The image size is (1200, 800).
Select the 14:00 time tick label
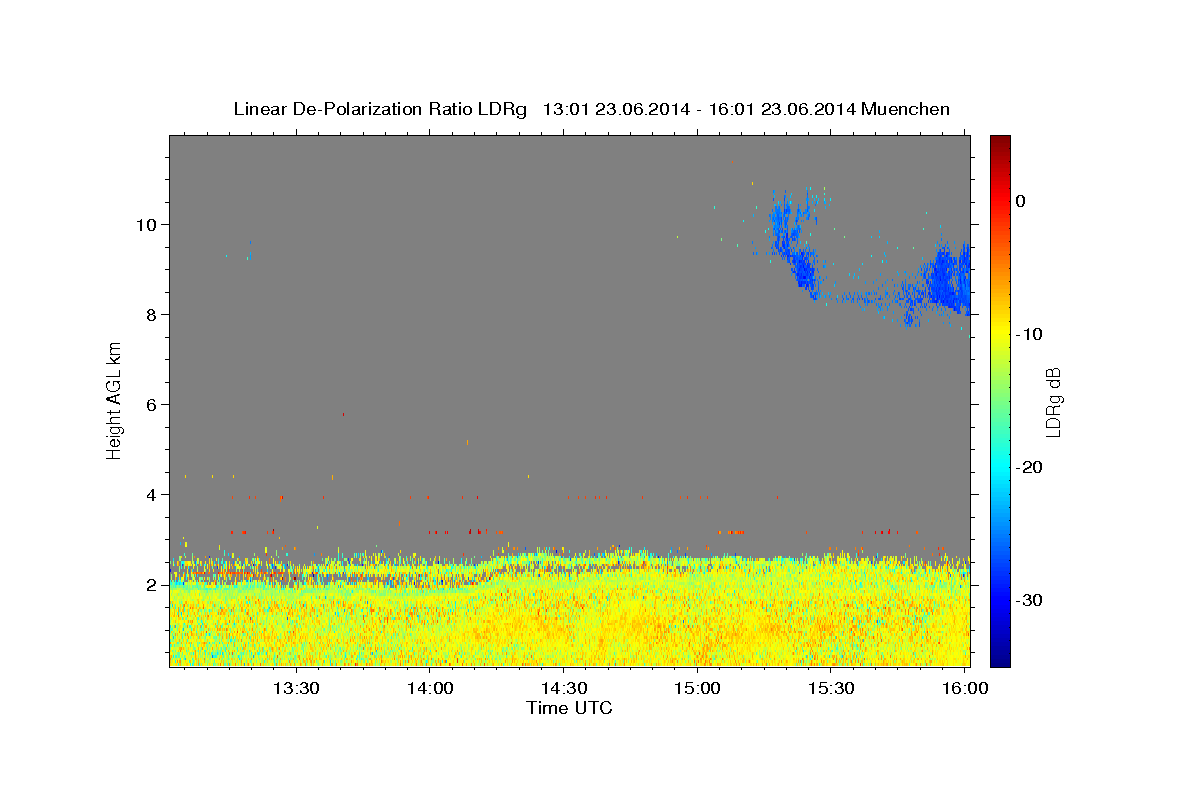coord(431,689)
